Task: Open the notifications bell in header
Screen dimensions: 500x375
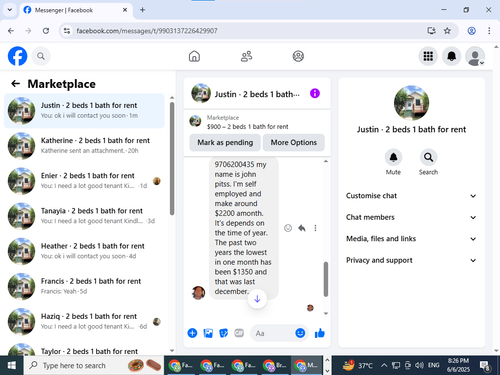Action: point(451,56)
